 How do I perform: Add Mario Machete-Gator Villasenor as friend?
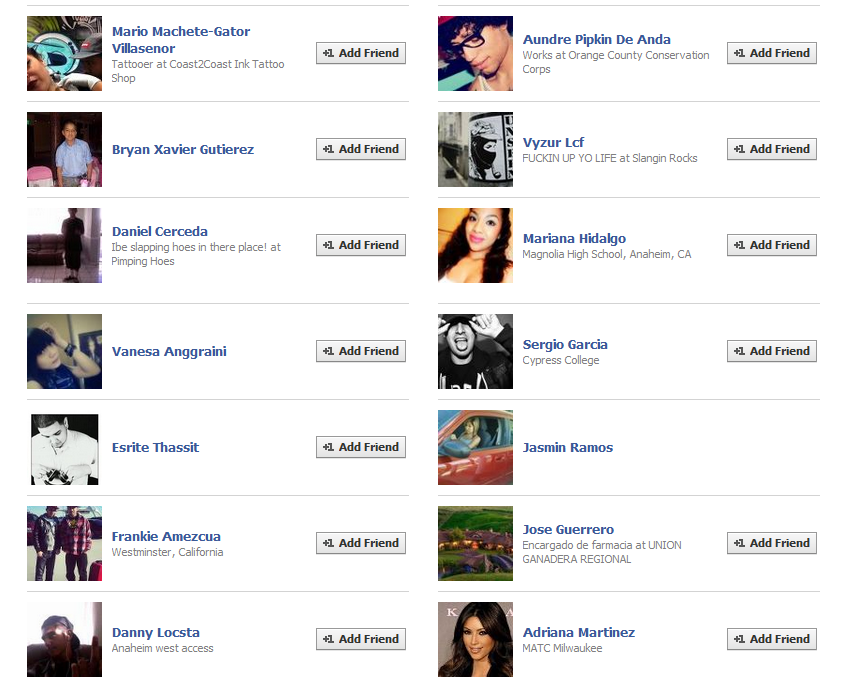(361, 53)
